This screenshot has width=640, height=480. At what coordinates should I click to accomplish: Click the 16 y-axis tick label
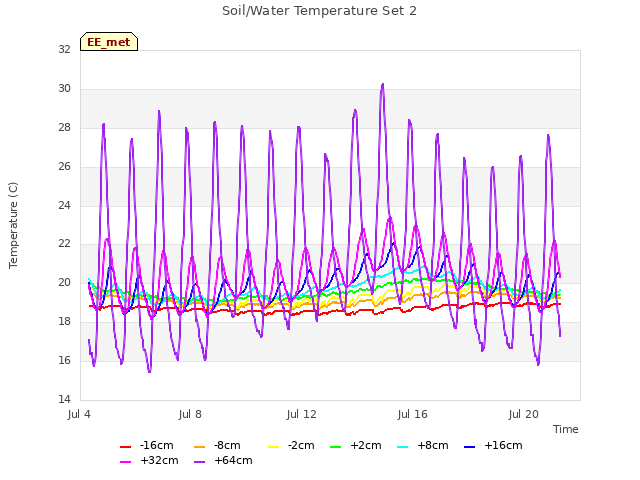(64, 360)
